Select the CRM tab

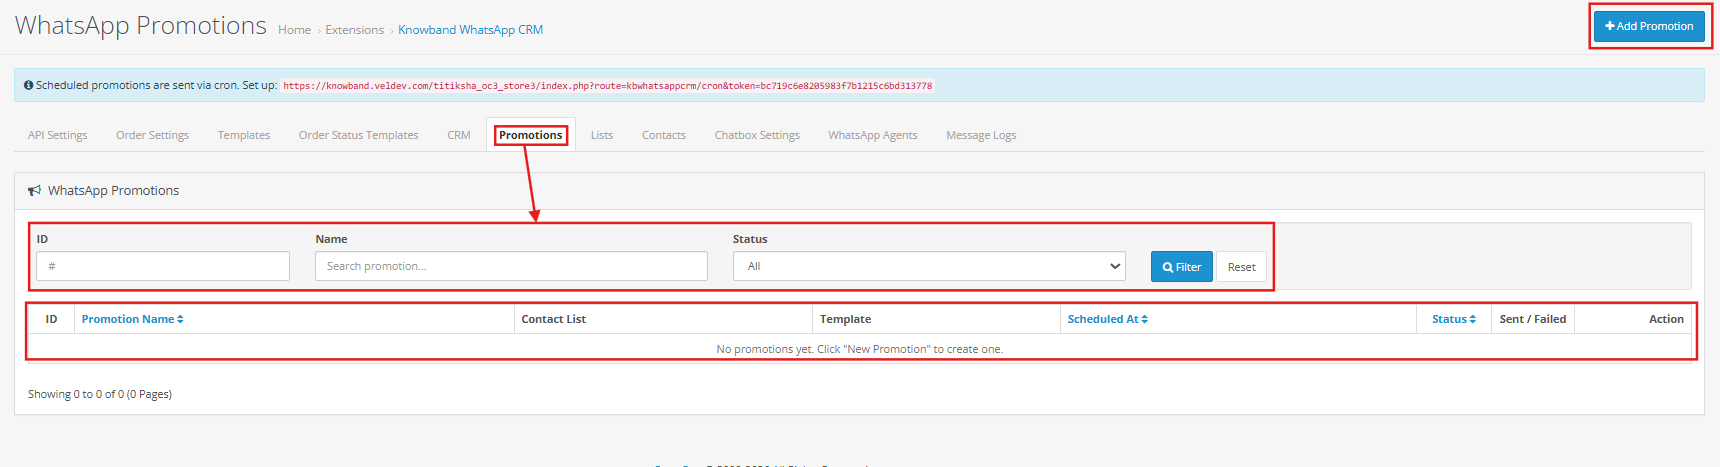point(459,135)
